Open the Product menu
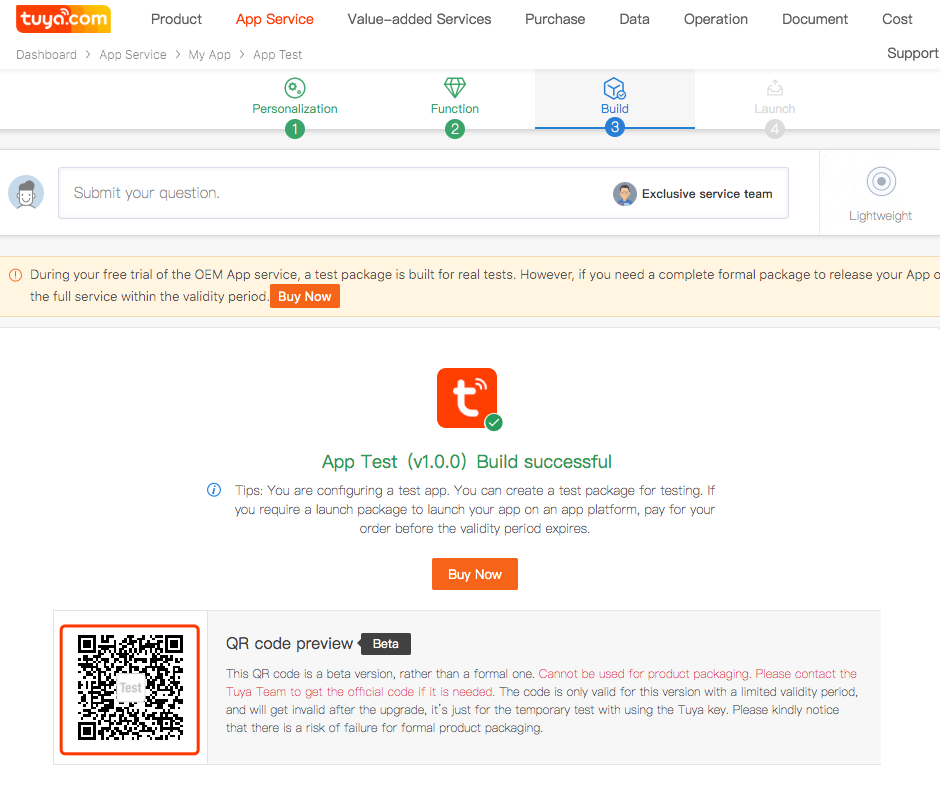 coord(176,19)
